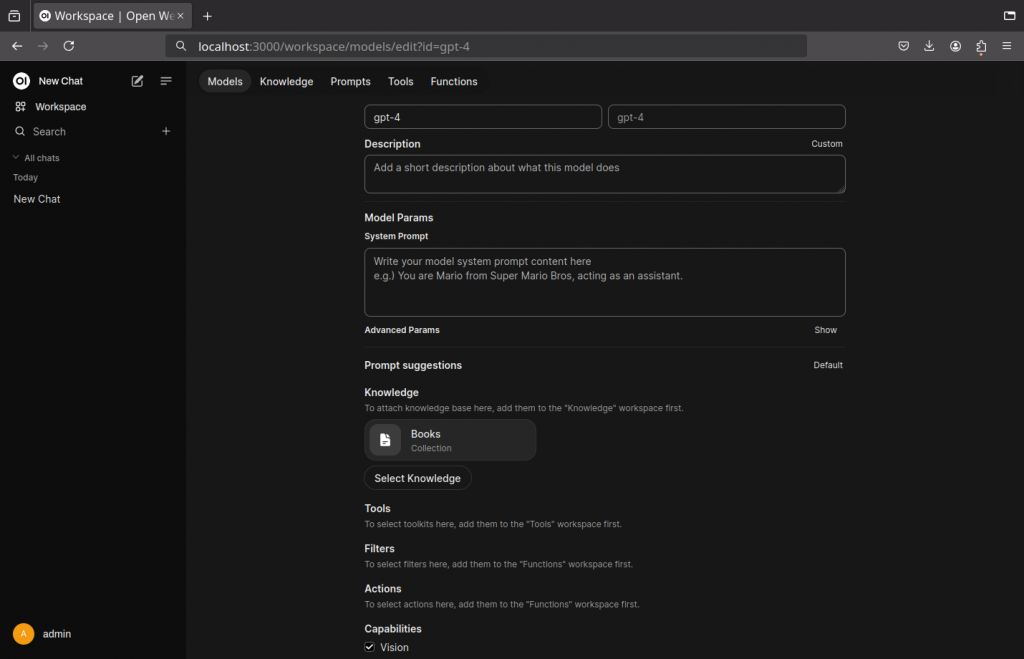The height and width of the screenshot is (659, 1024).
Task: Open the browser extensions icon
Action: [981, 46]
